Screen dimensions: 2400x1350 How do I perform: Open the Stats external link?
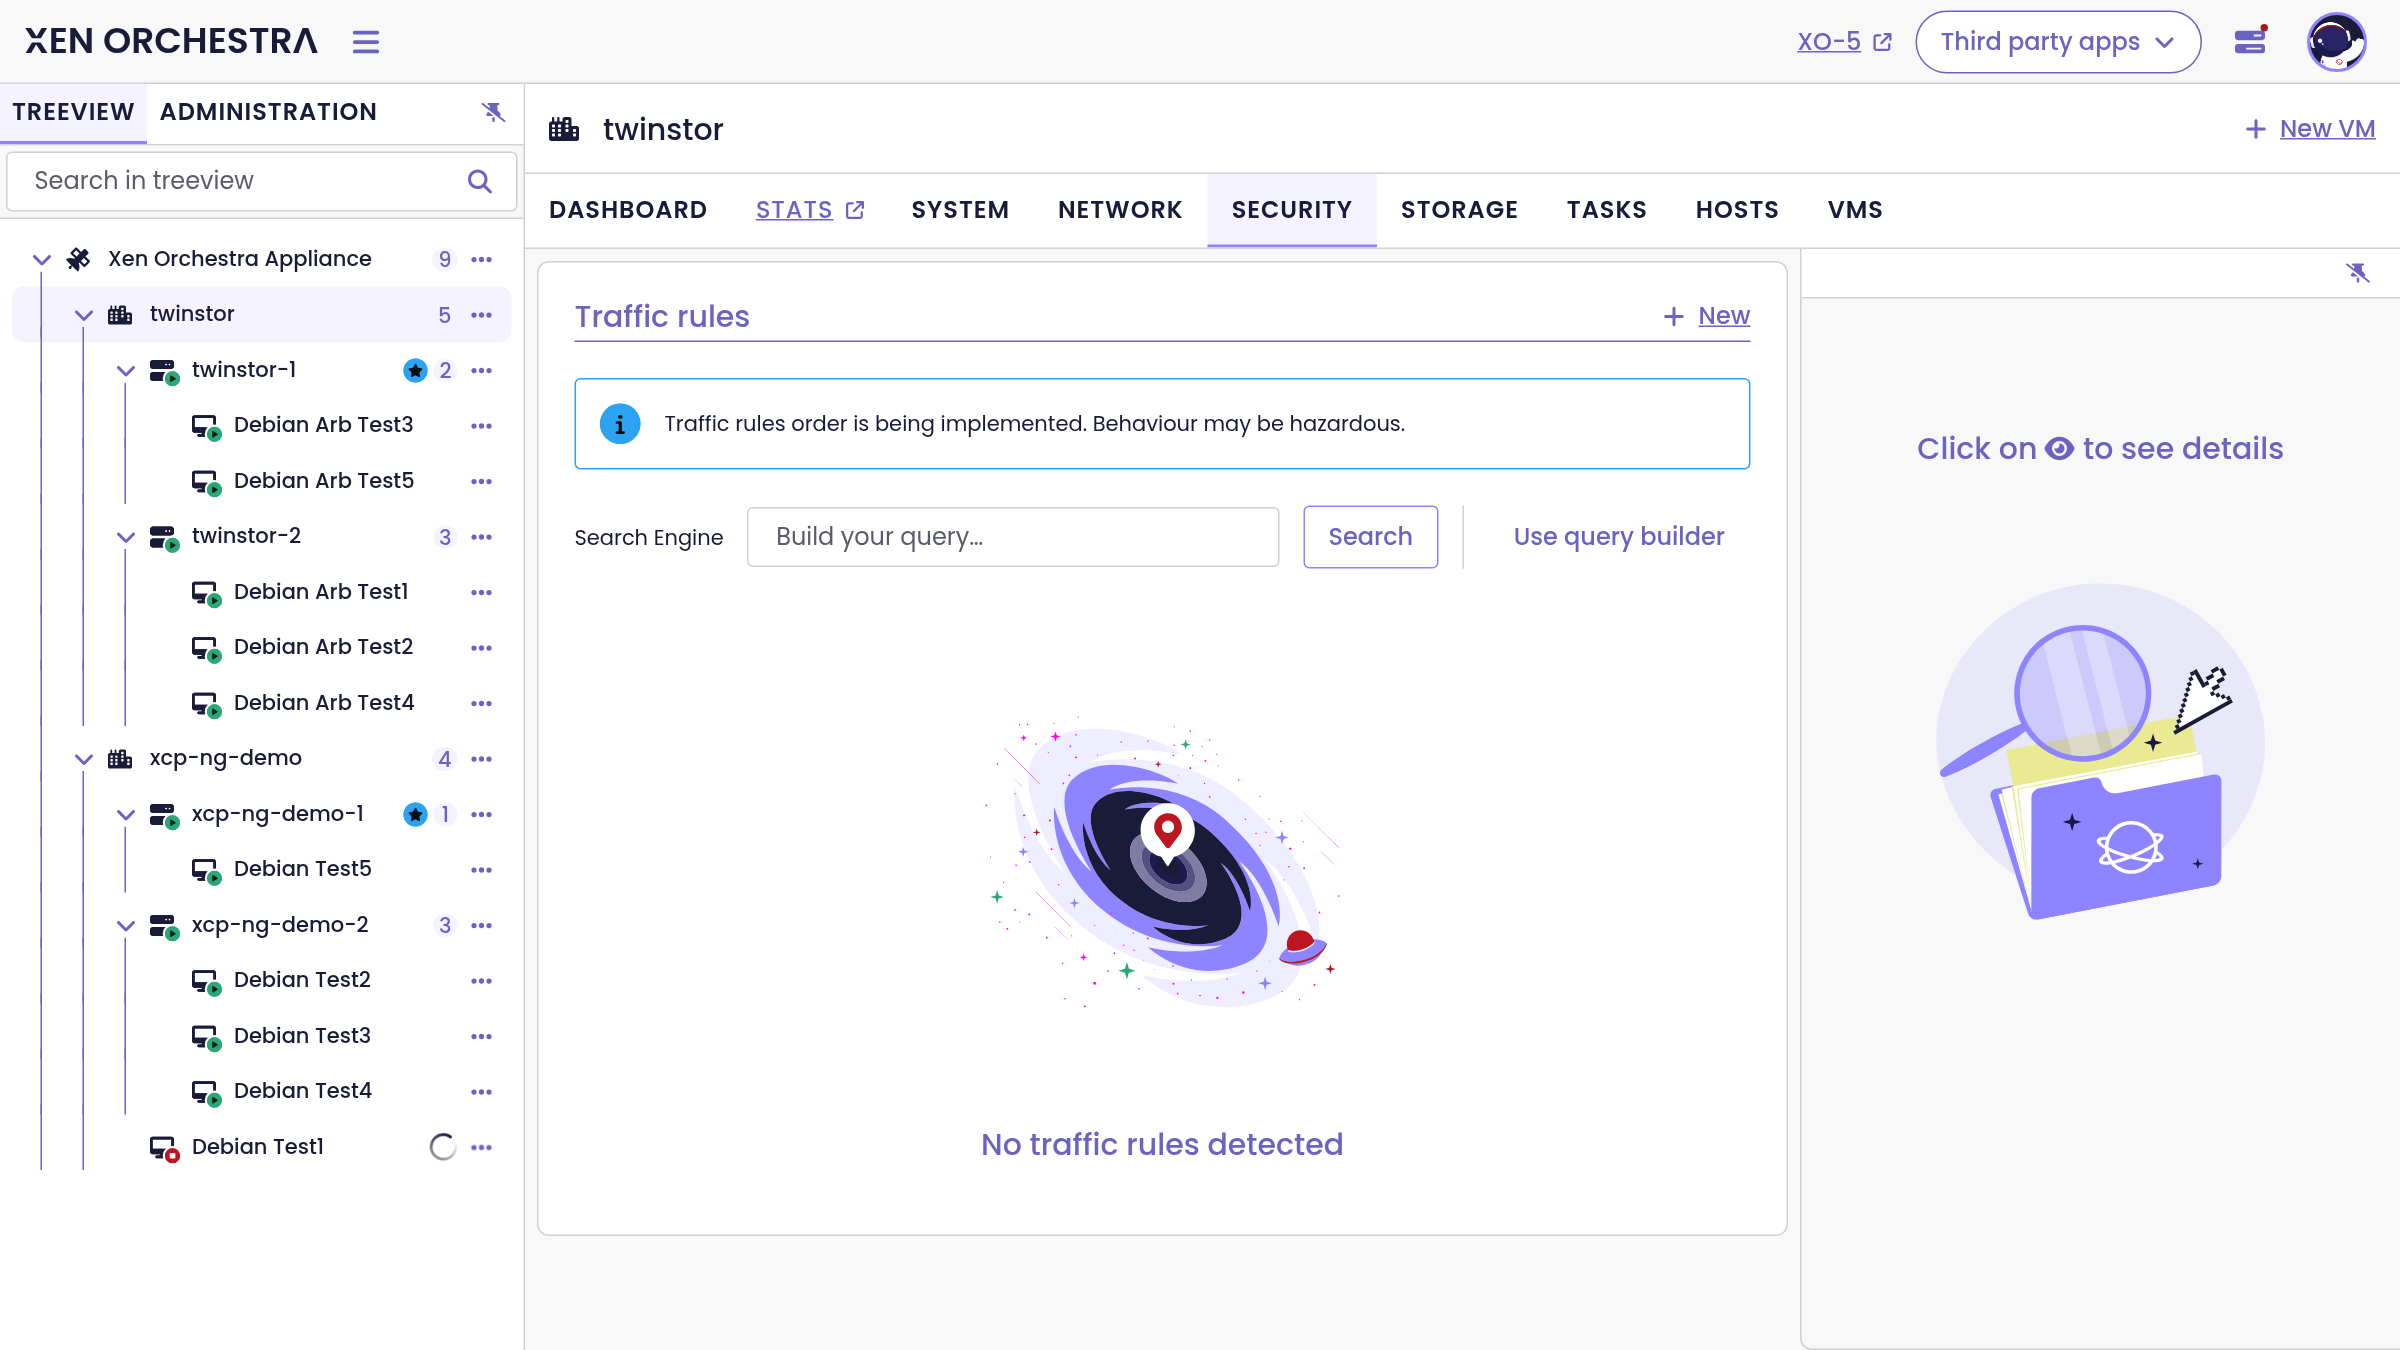[810, 210]
